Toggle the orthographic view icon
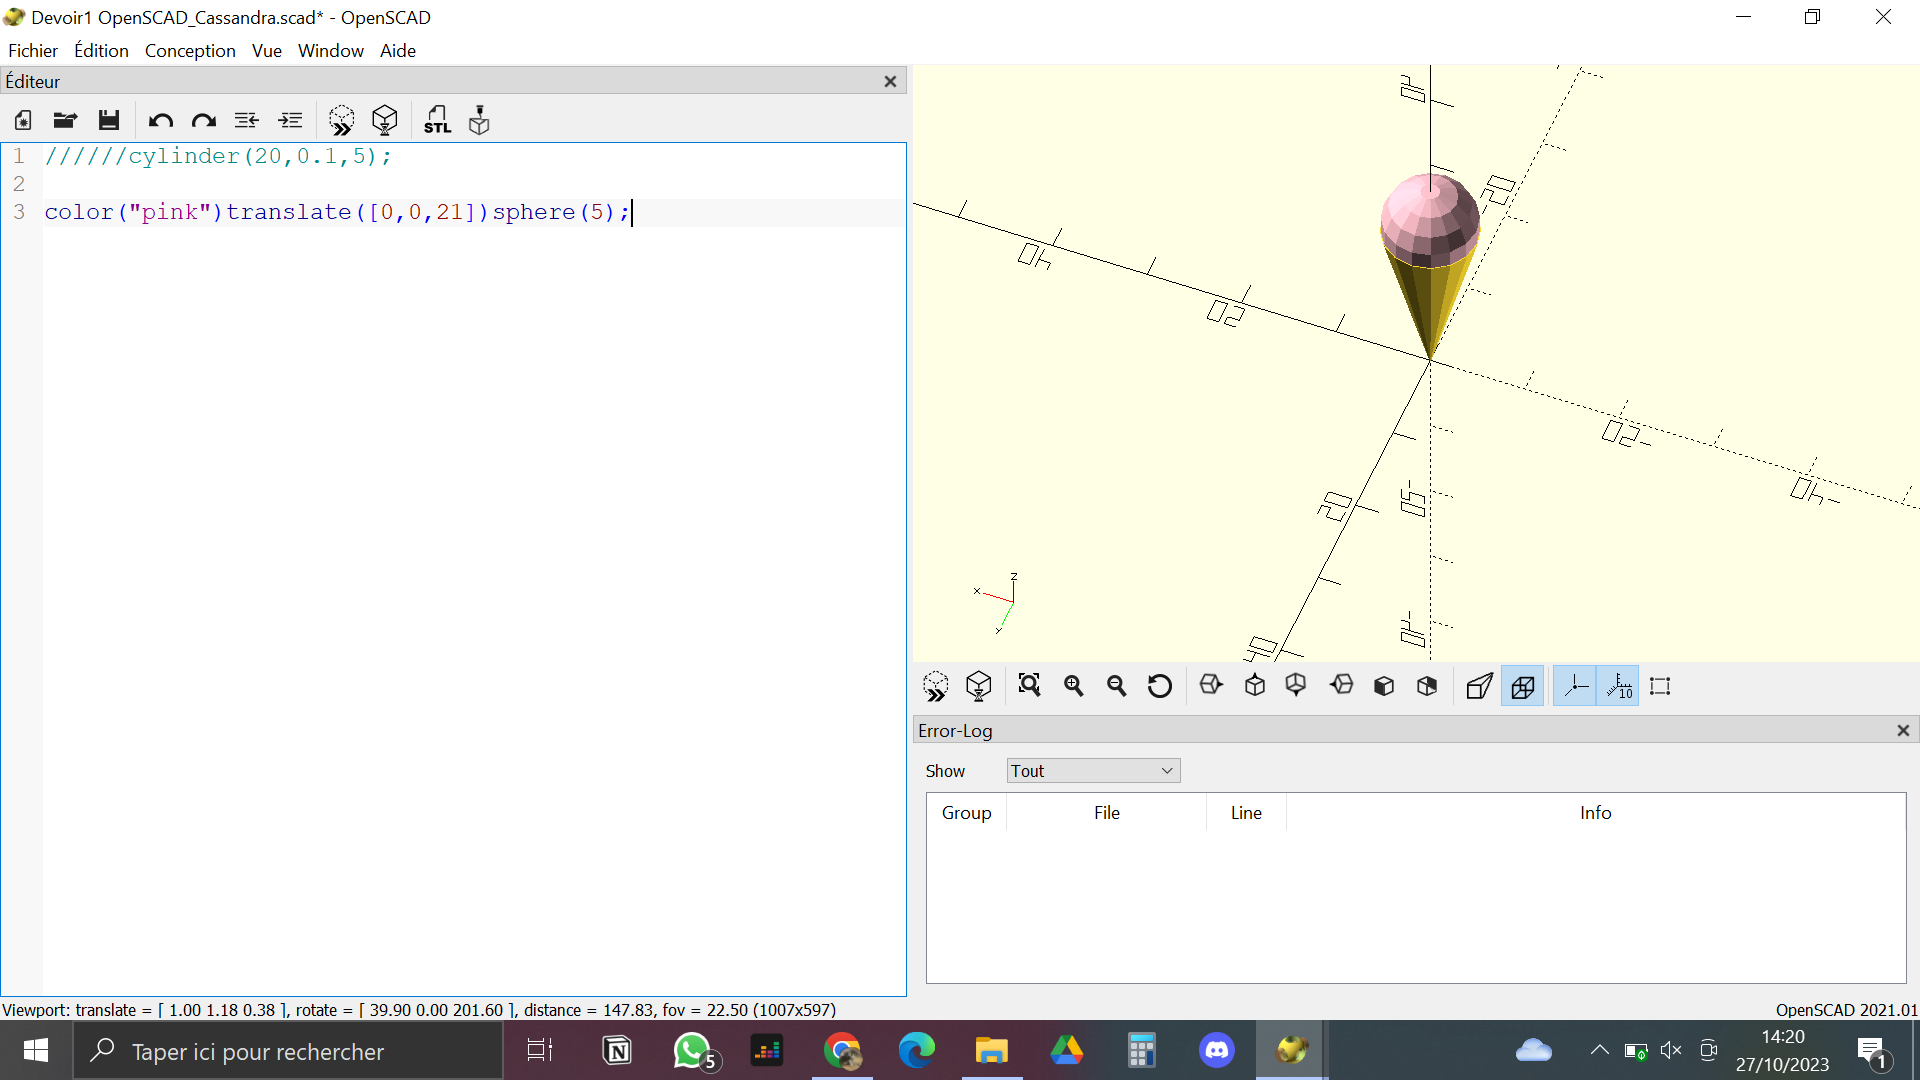1920x1080 pixels. [1522, 686]
